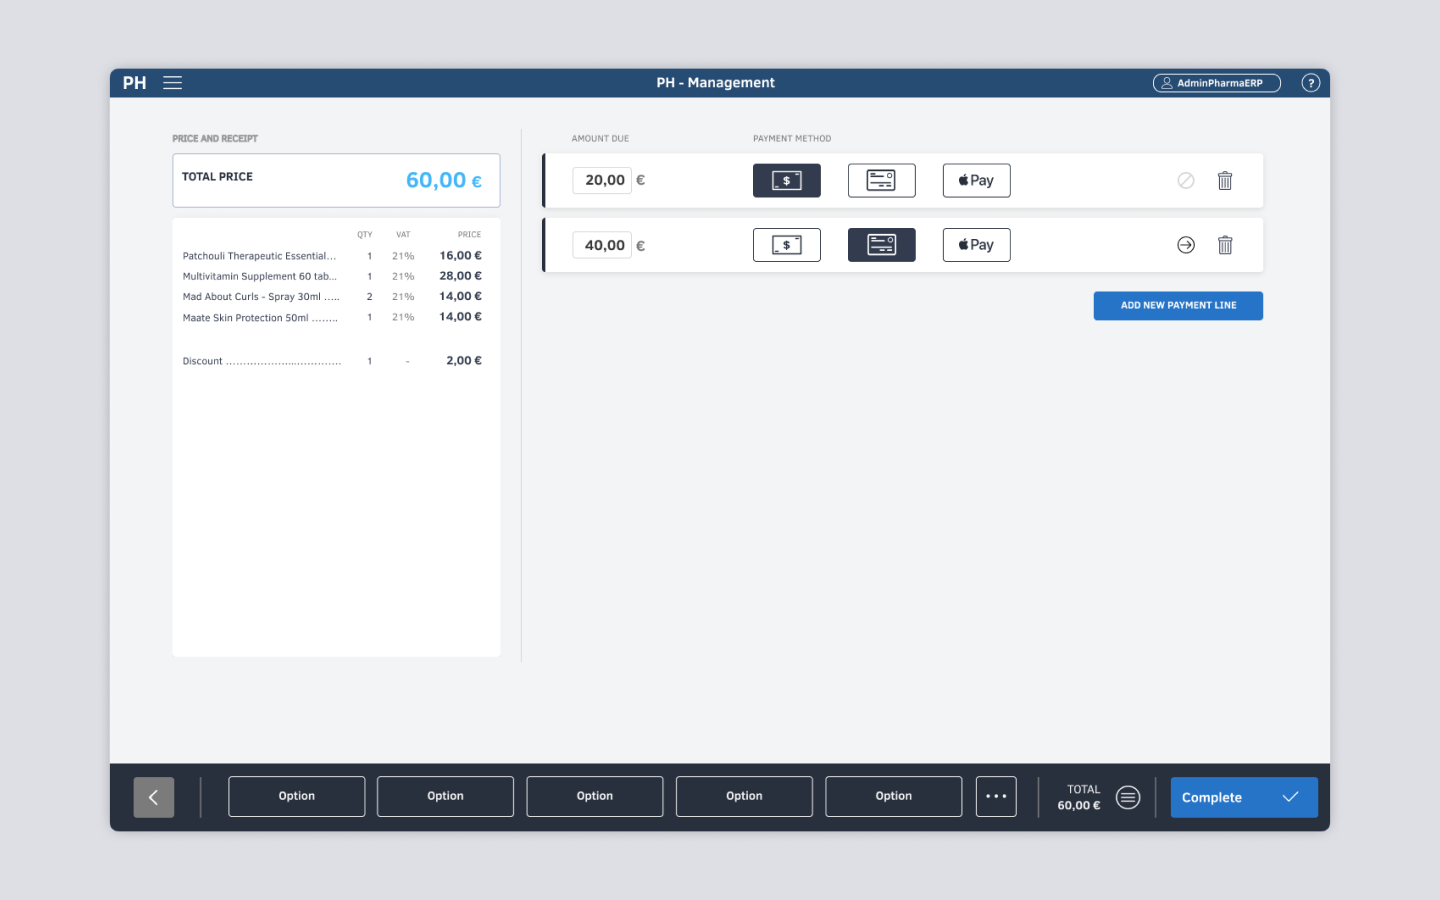Open the hamburger menu next to PH
The image size is (1440, 900).
172,83
